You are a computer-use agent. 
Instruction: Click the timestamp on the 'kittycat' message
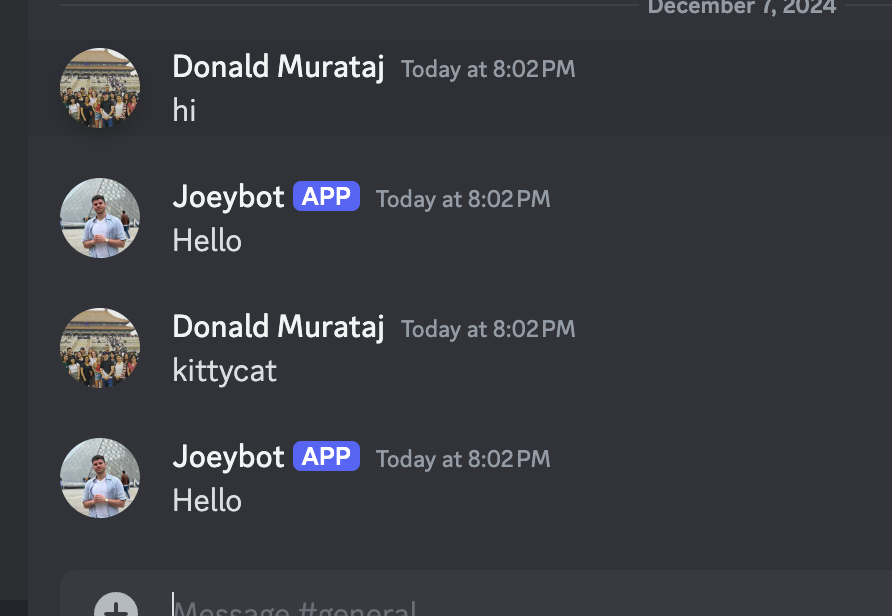[488, 329]
